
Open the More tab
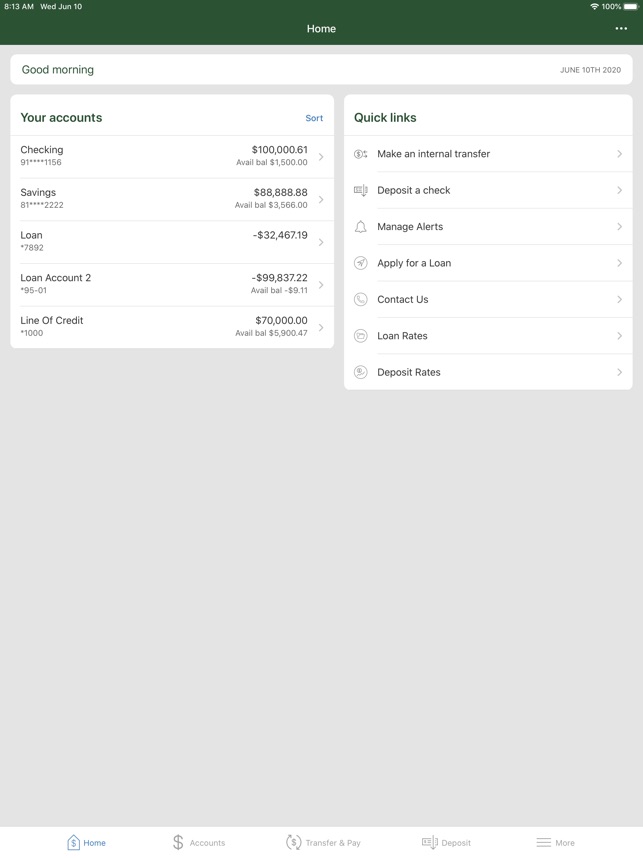[x=555, y=843]
